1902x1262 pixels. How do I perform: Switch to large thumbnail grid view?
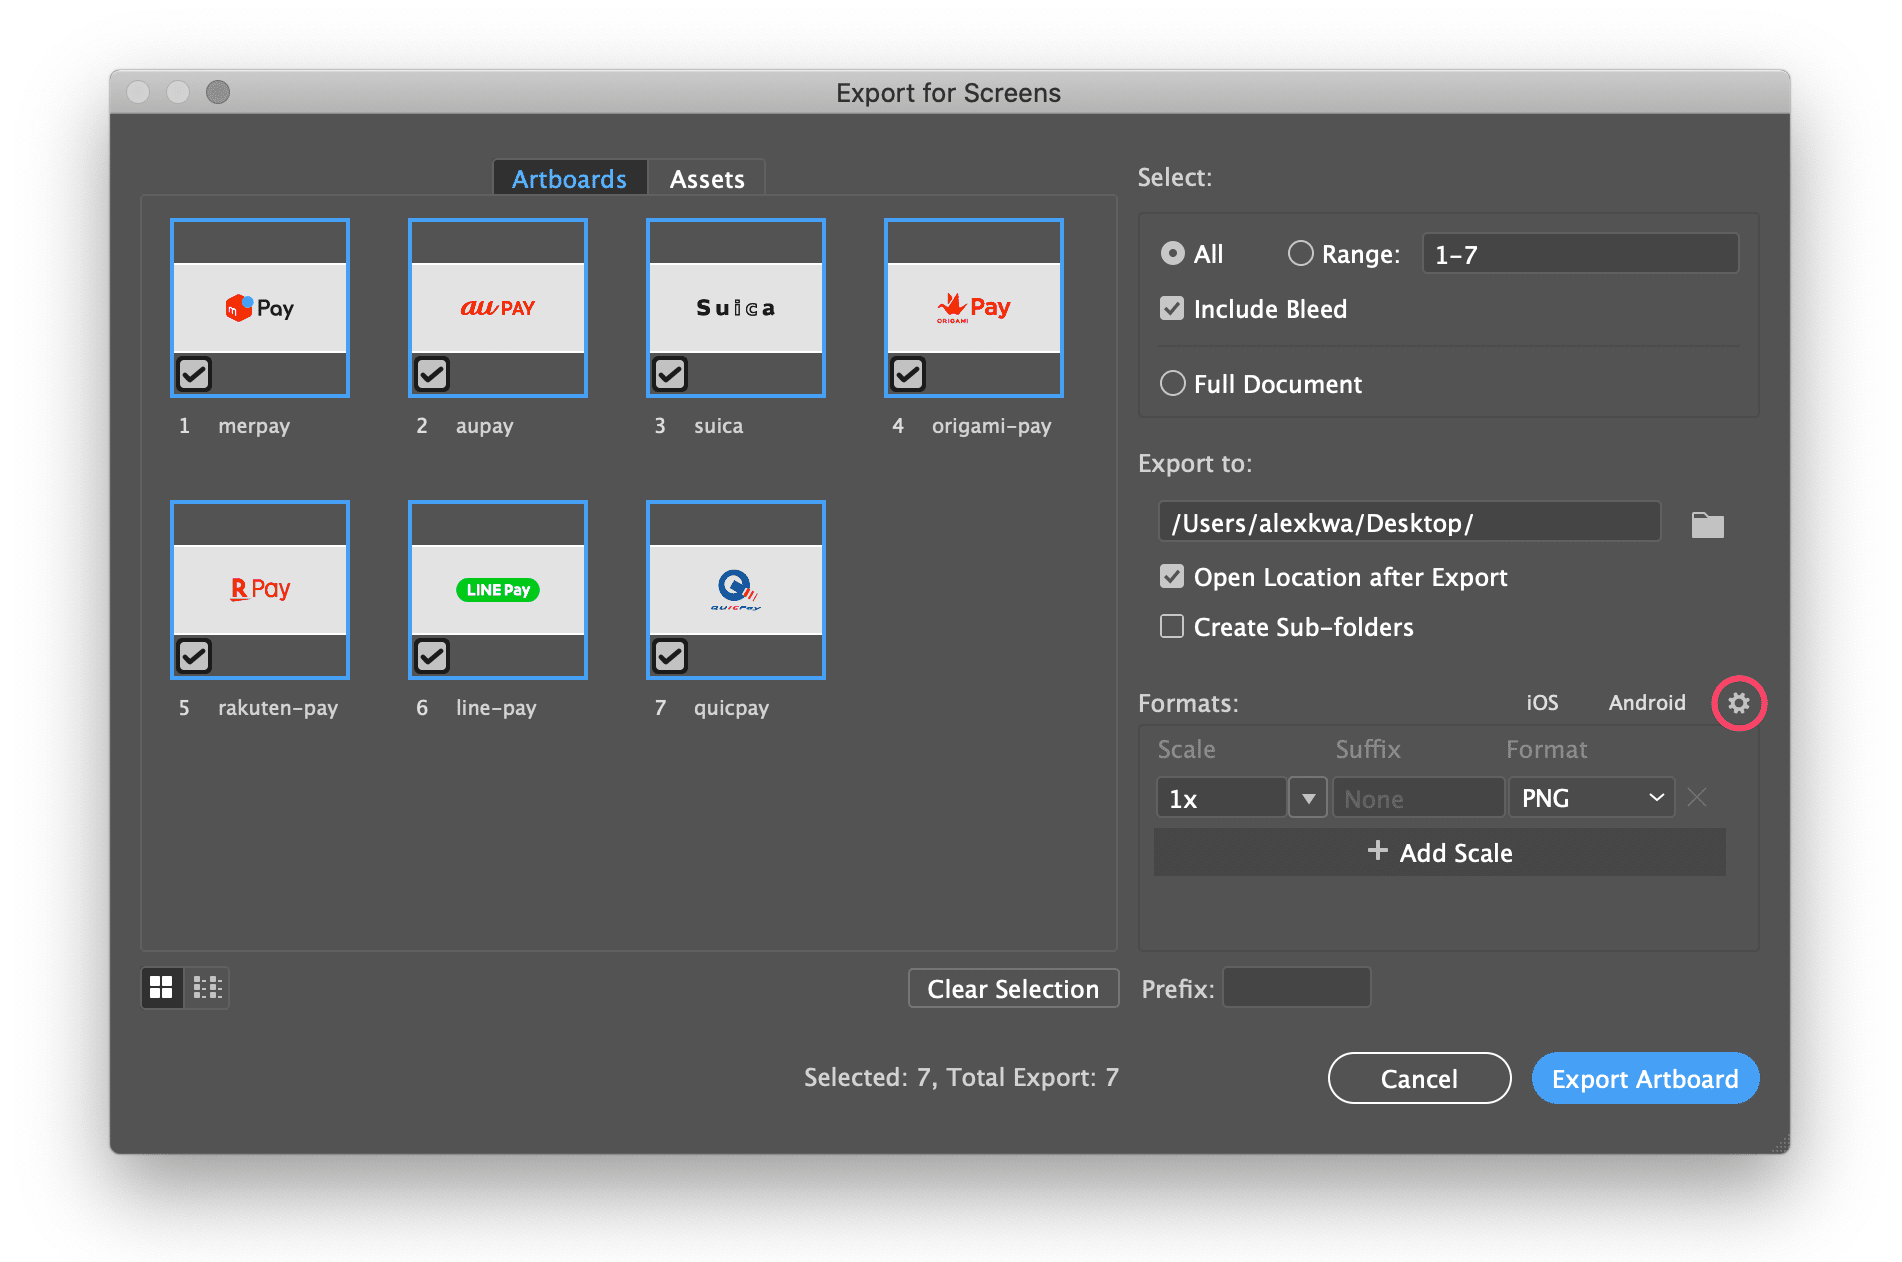pyautogui.click(x=161, y=988)
